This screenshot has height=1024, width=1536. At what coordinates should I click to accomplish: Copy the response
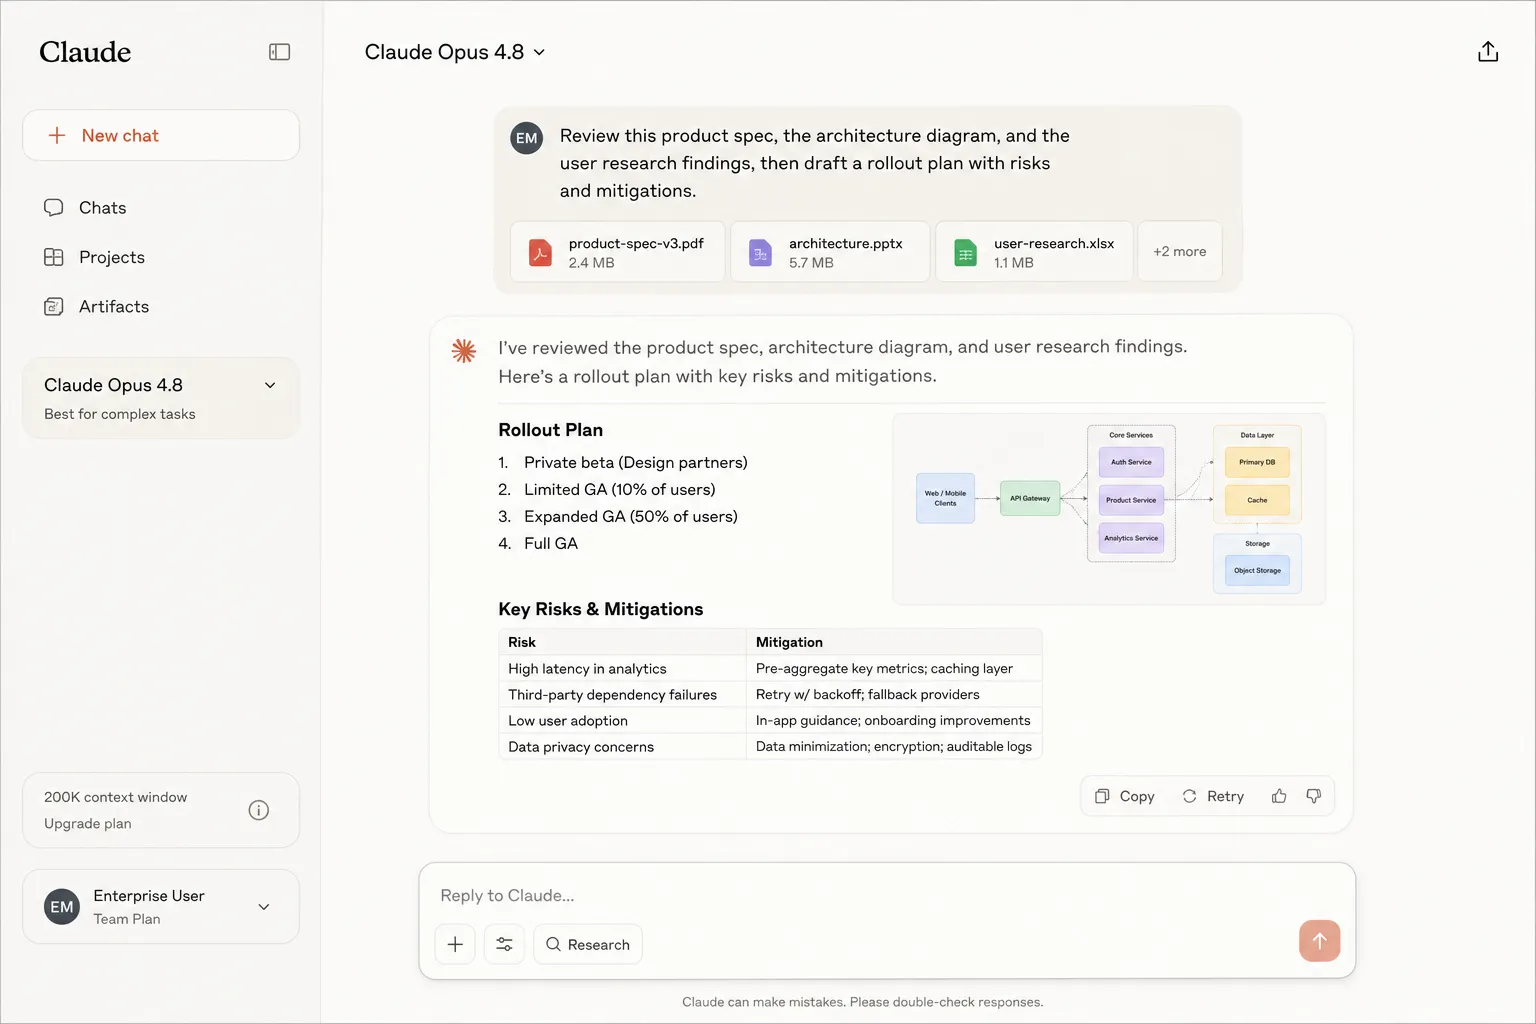[x=1125, y=796]
